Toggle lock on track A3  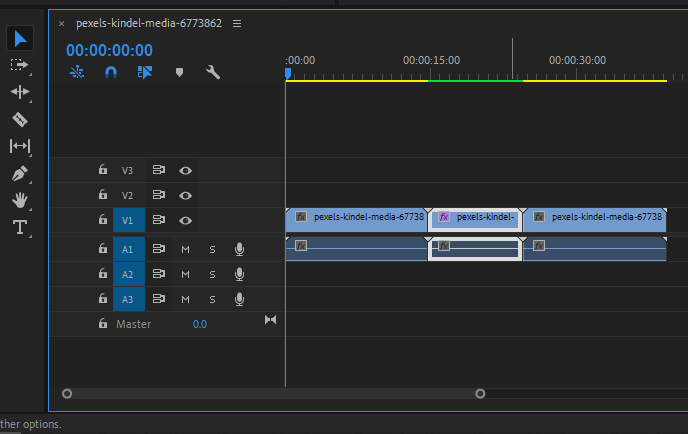(x=103, y=298)
